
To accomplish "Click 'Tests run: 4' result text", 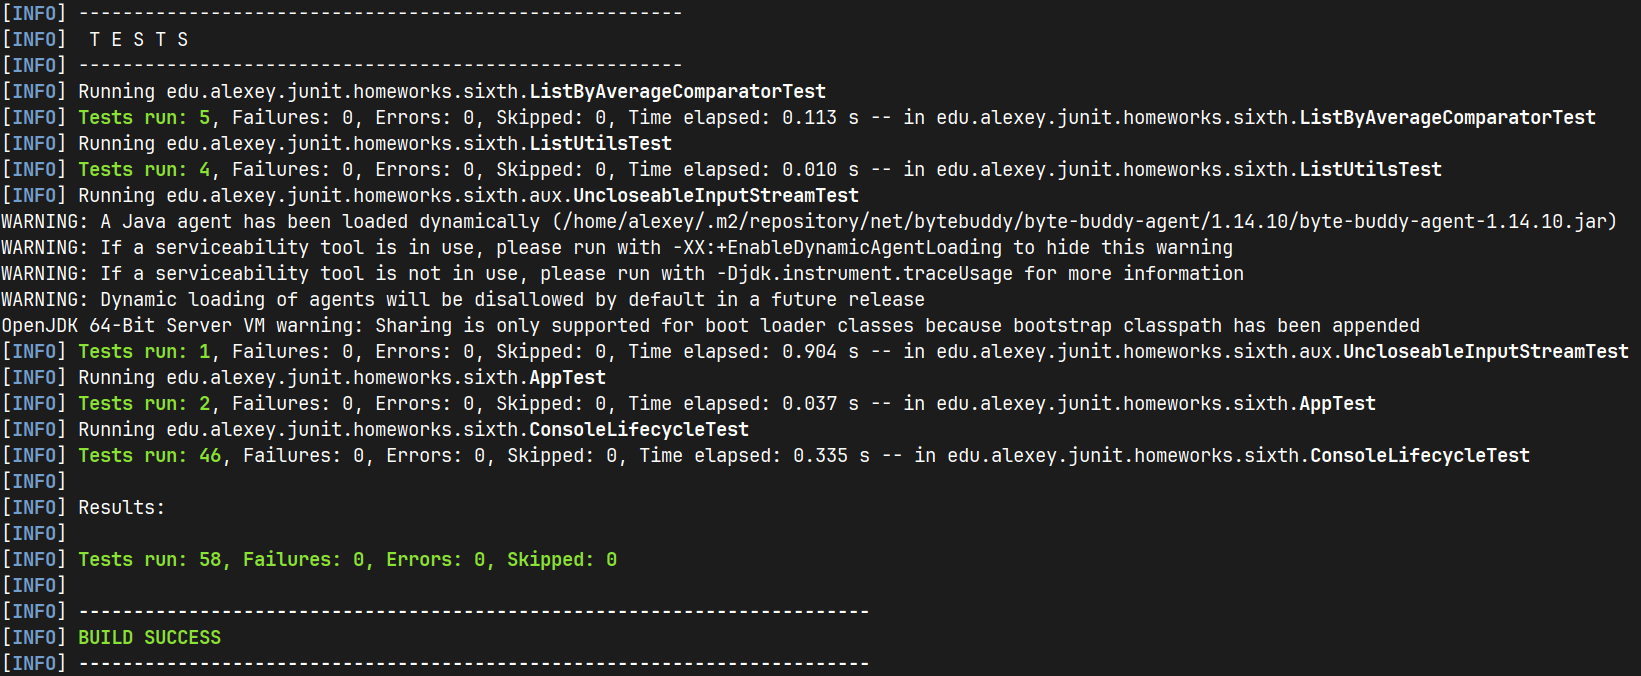I will coord(144,170).
